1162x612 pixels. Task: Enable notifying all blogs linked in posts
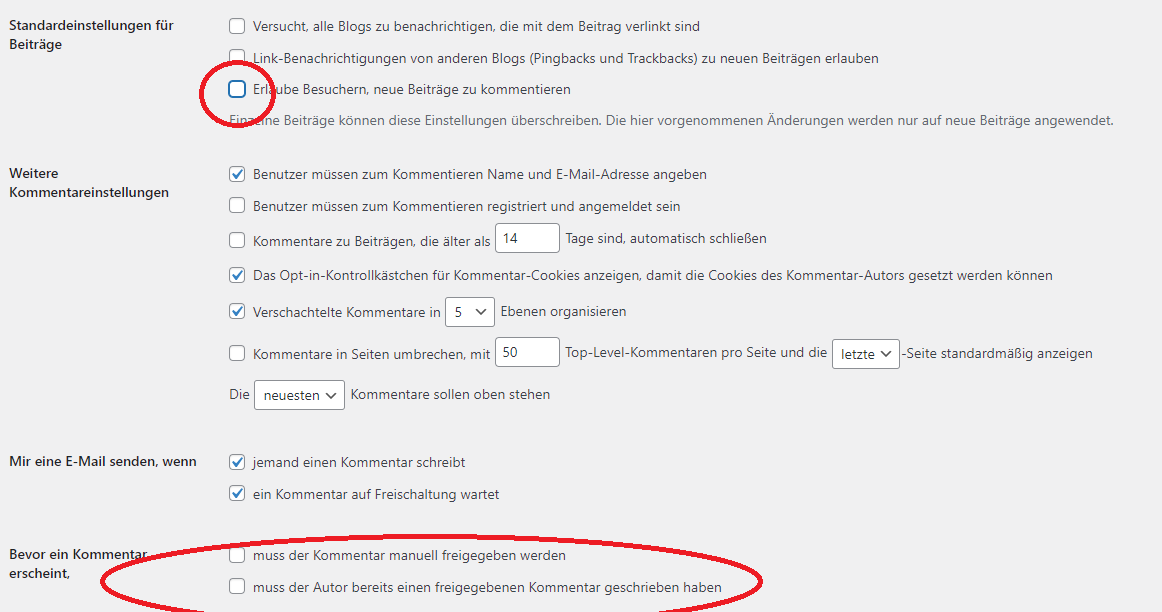coord(237,26)
